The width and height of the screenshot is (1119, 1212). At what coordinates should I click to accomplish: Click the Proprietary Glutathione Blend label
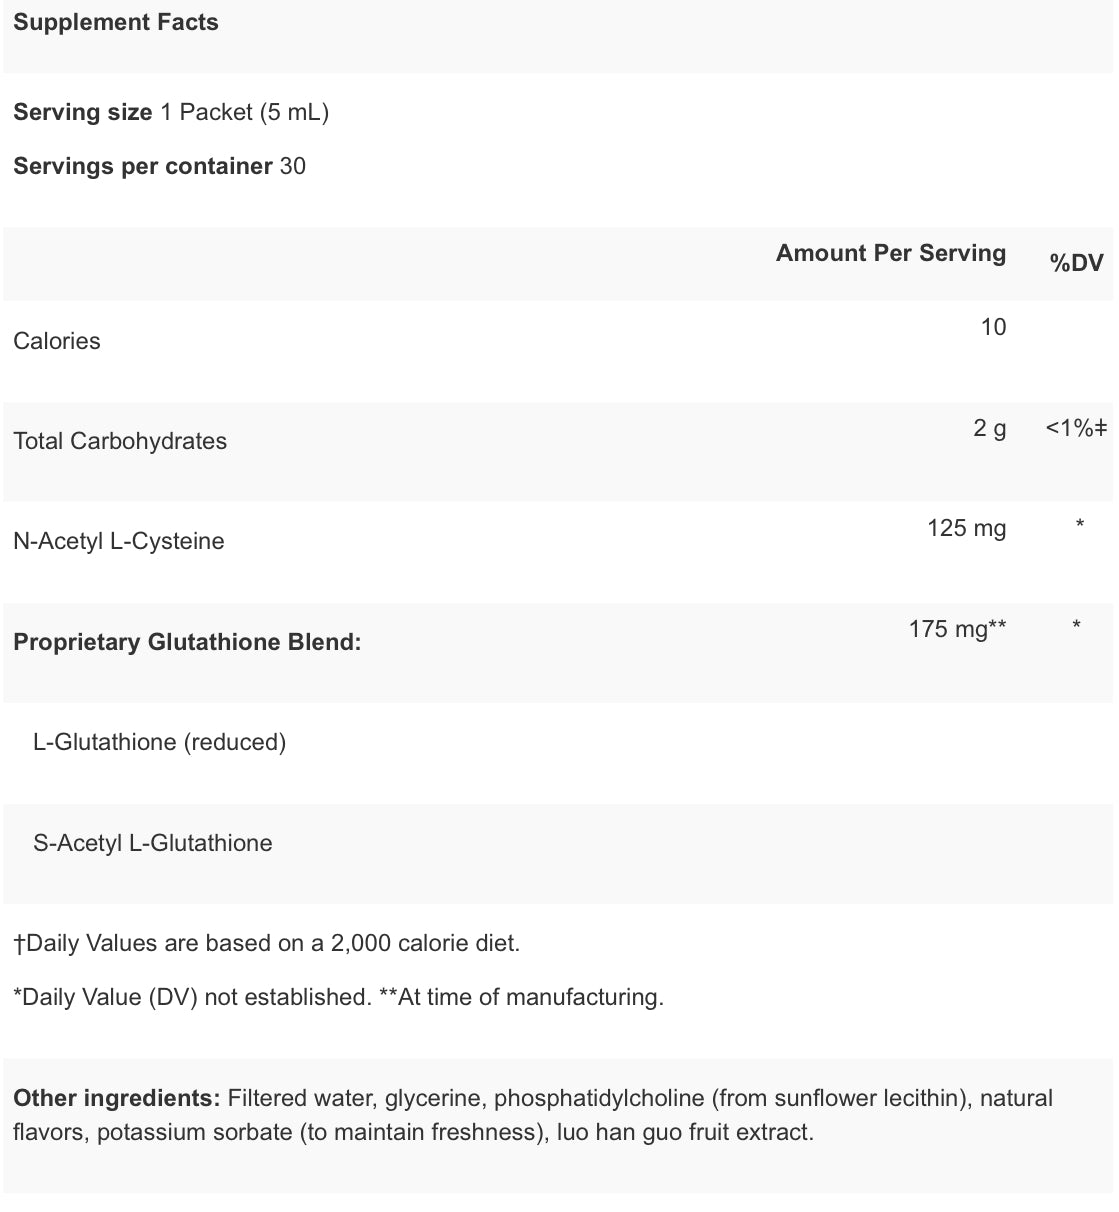187,642
